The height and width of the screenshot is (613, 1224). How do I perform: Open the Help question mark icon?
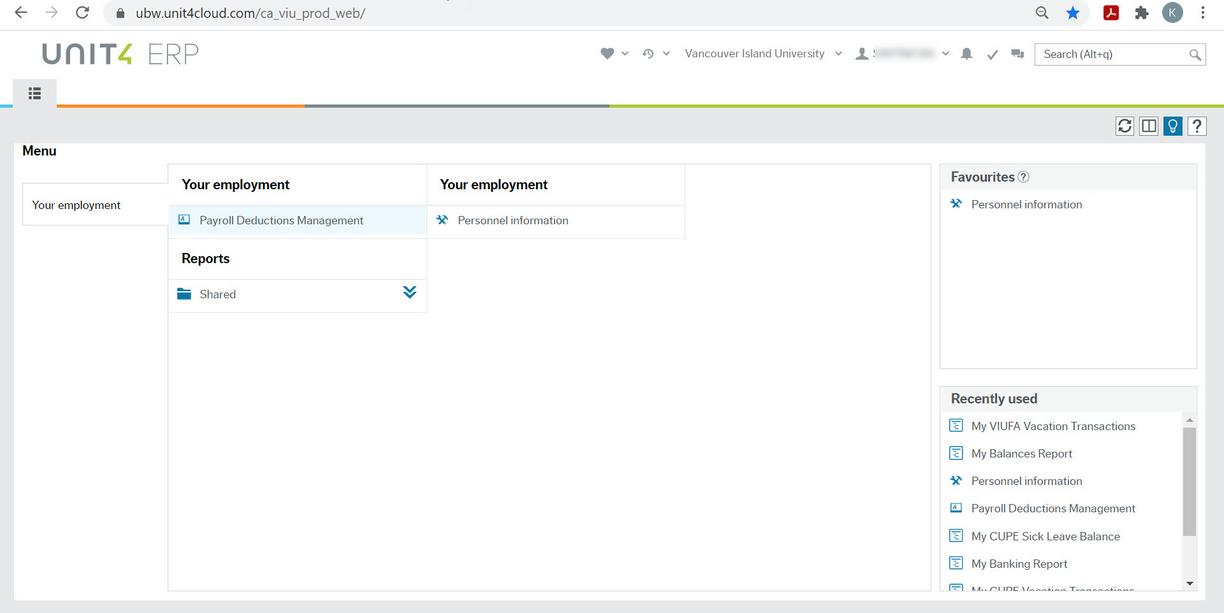coord(1196,125)
